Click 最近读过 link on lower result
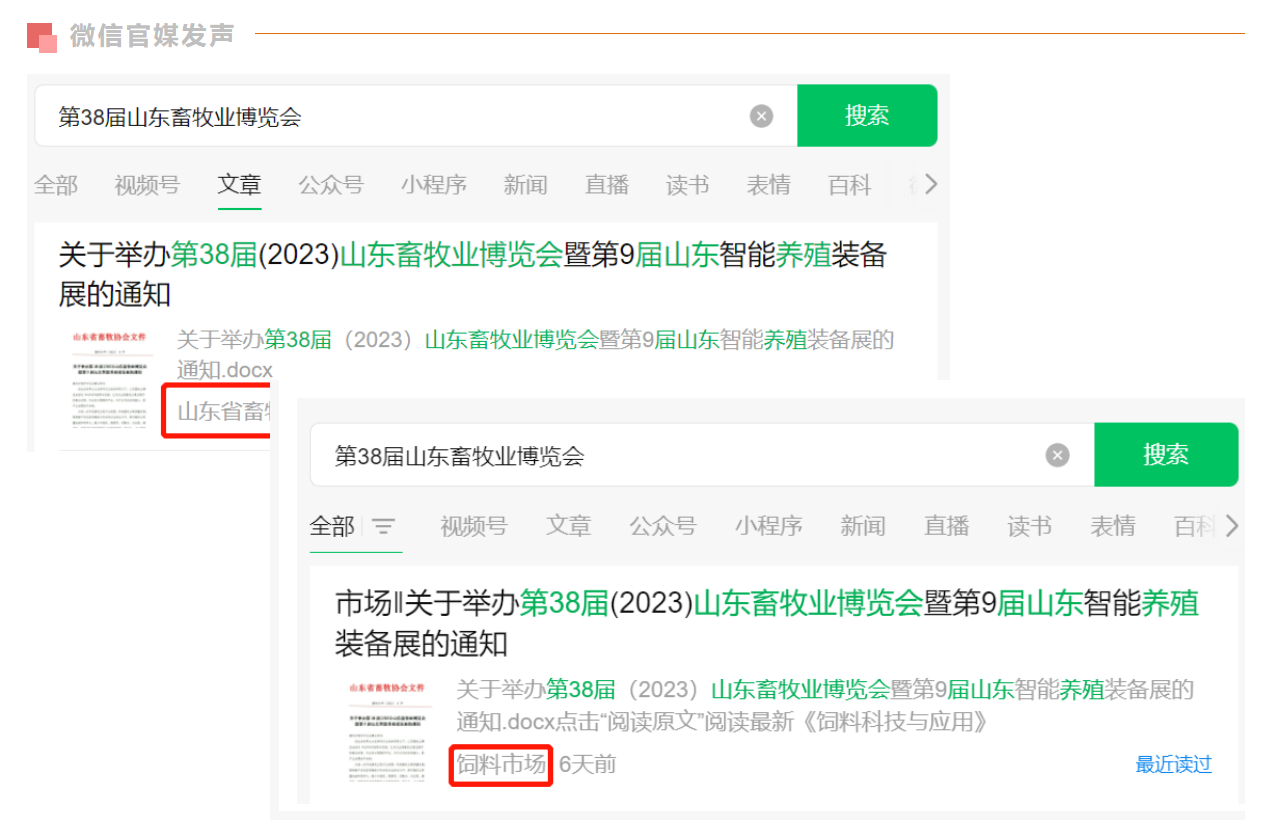This screenshot has width=1277, height=837. [x=1173, y=765]
